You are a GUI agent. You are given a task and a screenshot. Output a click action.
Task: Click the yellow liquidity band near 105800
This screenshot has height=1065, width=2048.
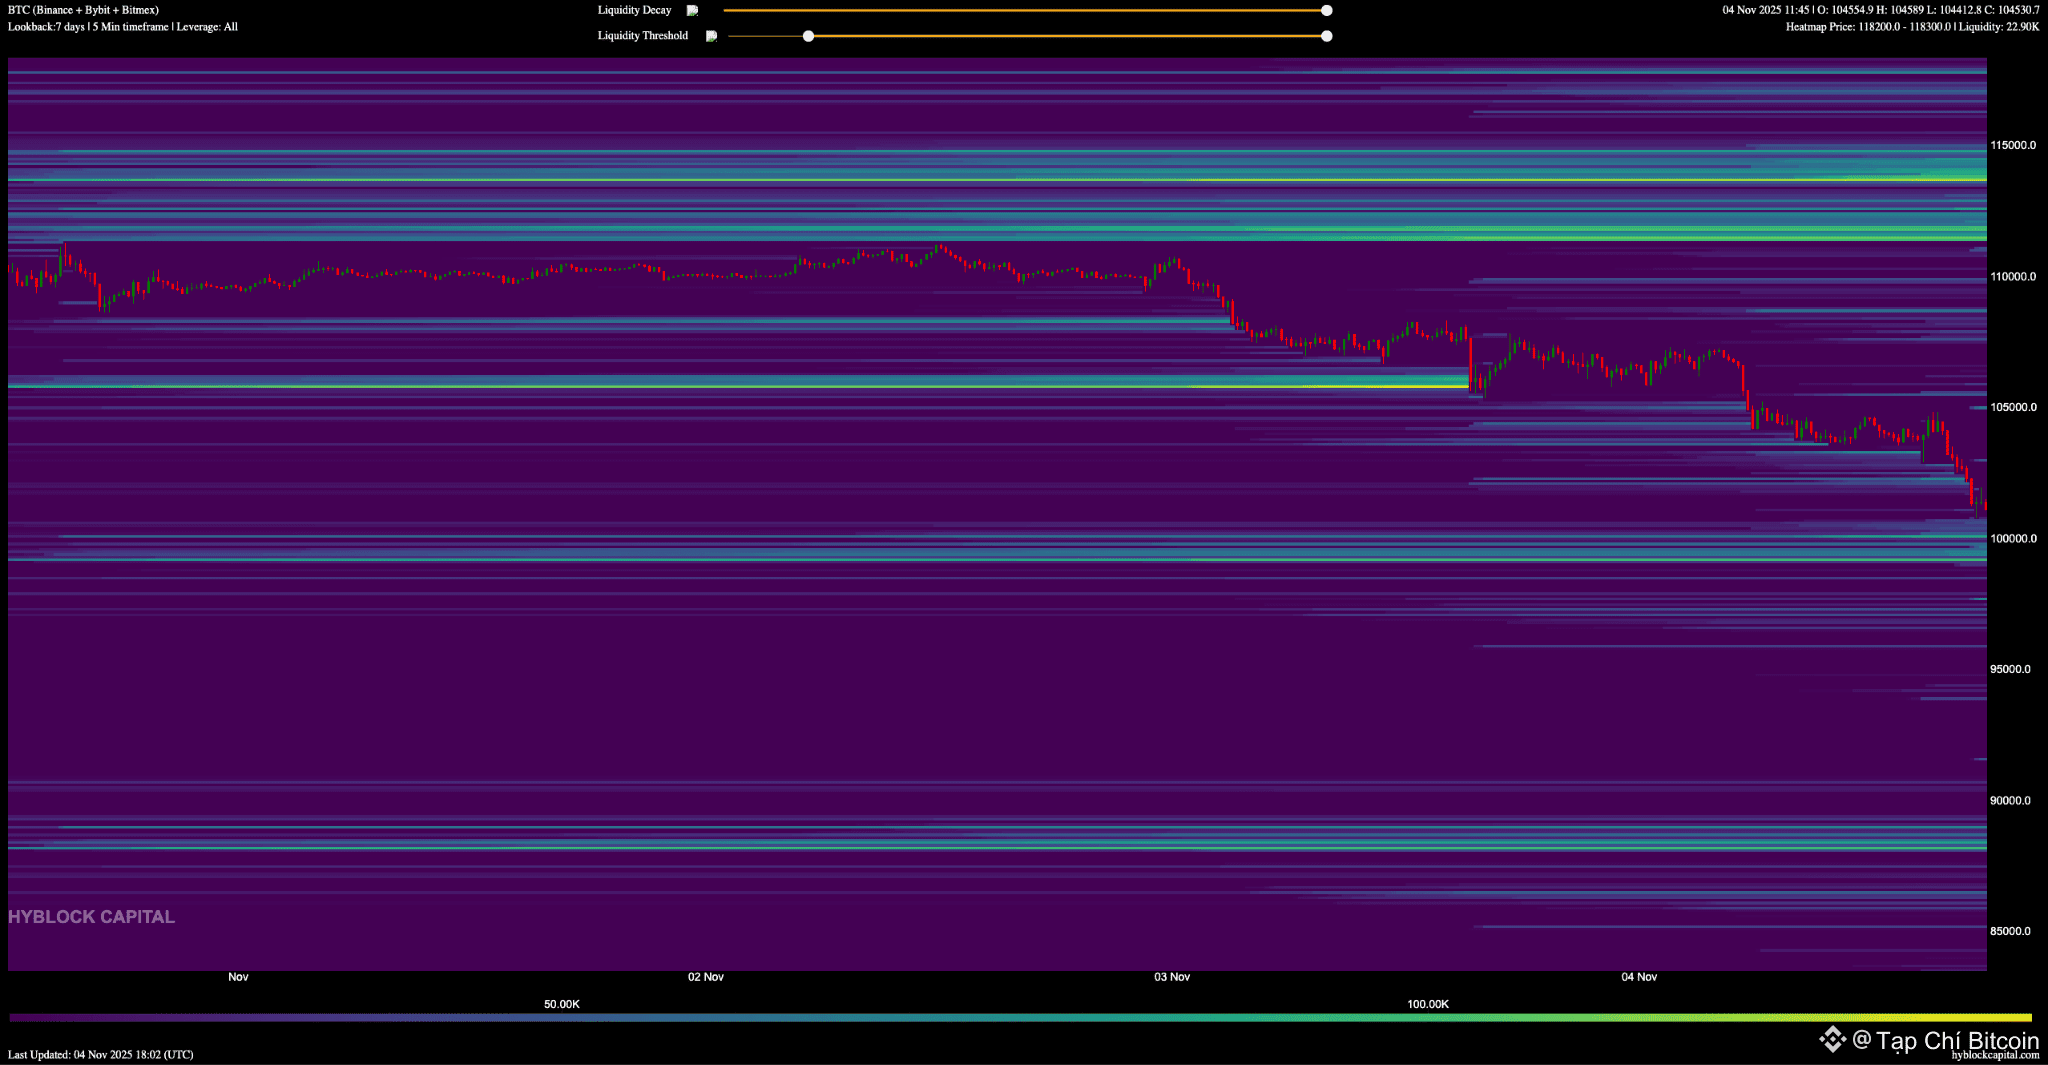point(738,385)
